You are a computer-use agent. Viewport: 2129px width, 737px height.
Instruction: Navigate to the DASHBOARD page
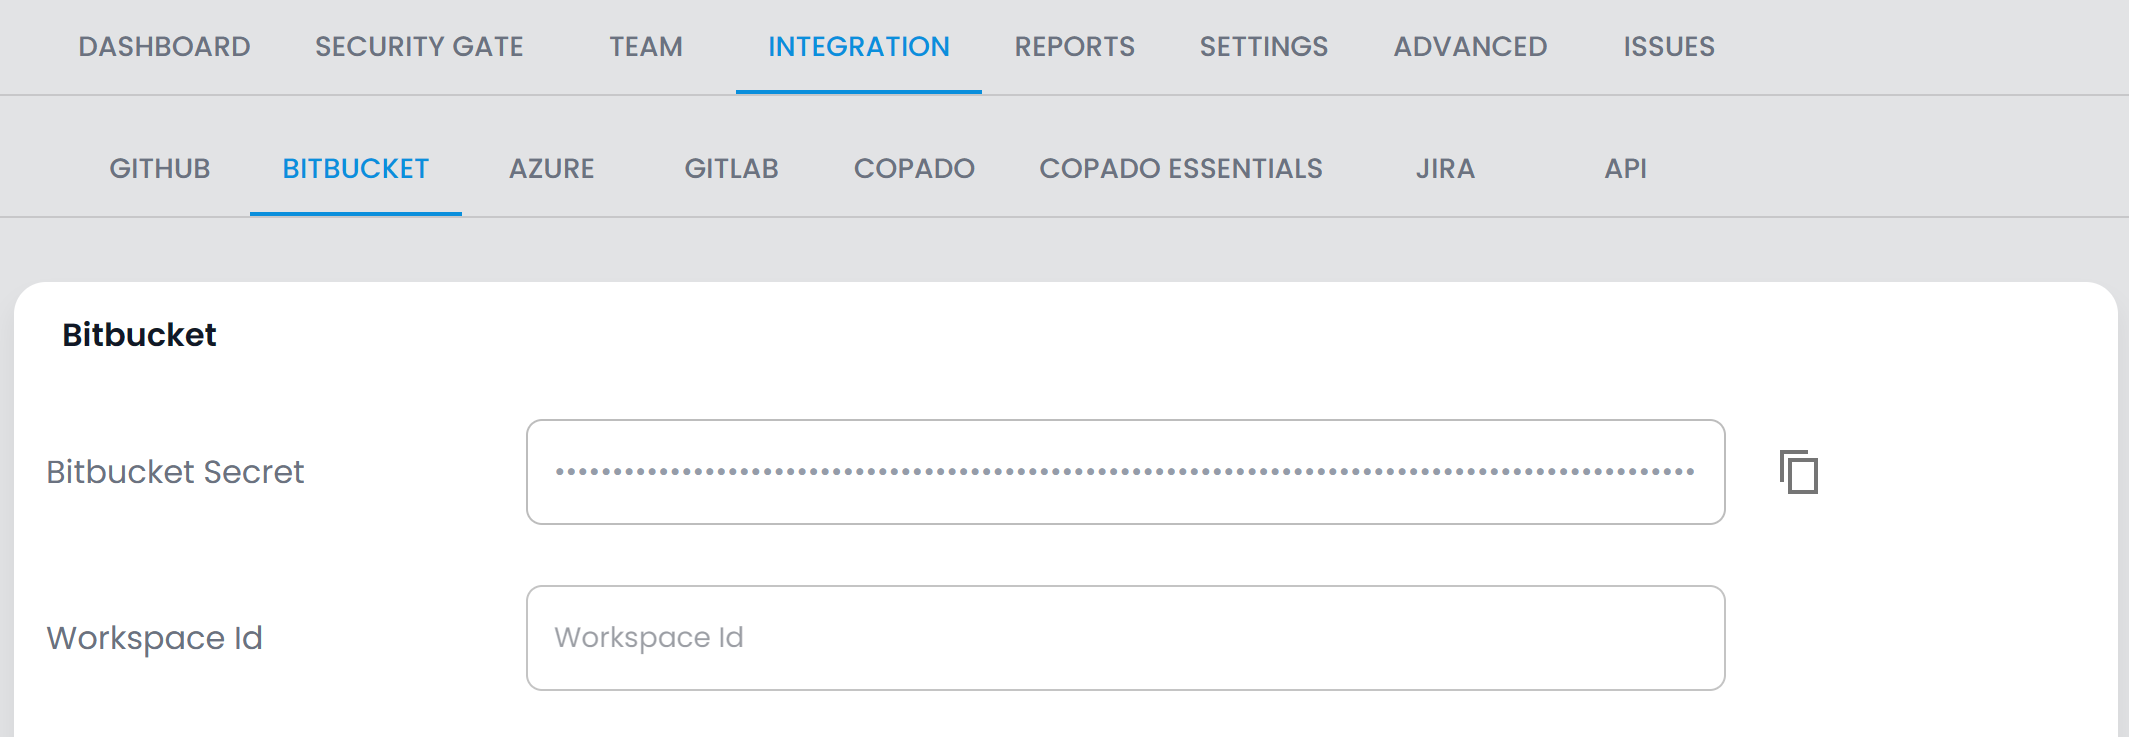[165, 46]
